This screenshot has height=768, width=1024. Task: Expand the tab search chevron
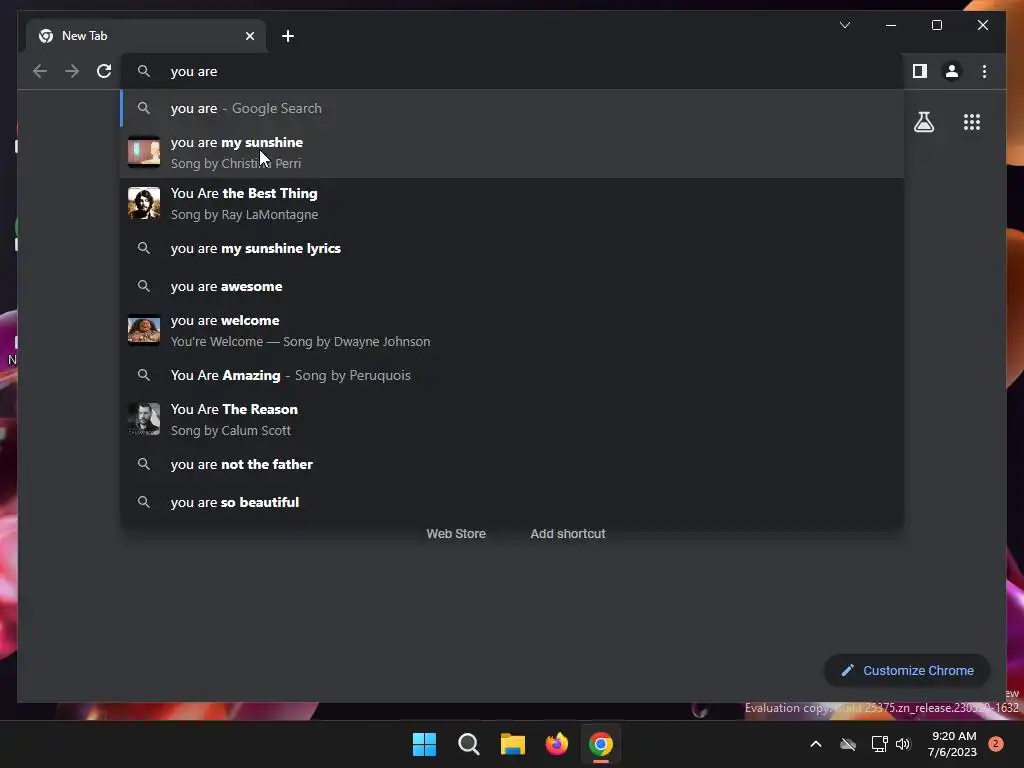click(x=844, y=25)
